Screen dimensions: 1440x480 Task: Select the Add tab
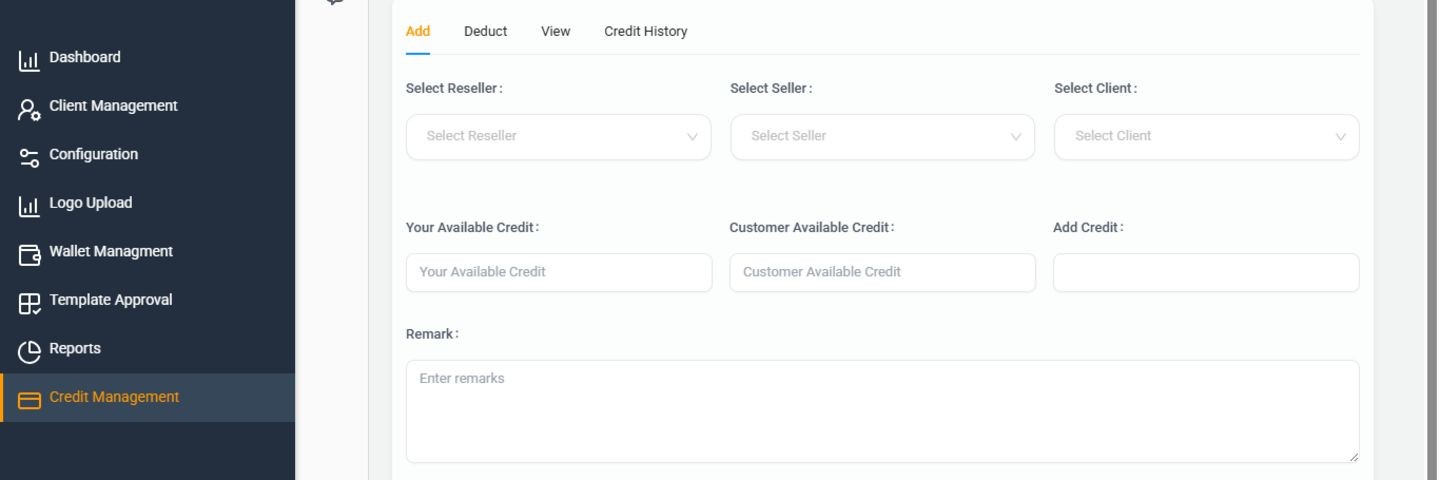[418, 31]
